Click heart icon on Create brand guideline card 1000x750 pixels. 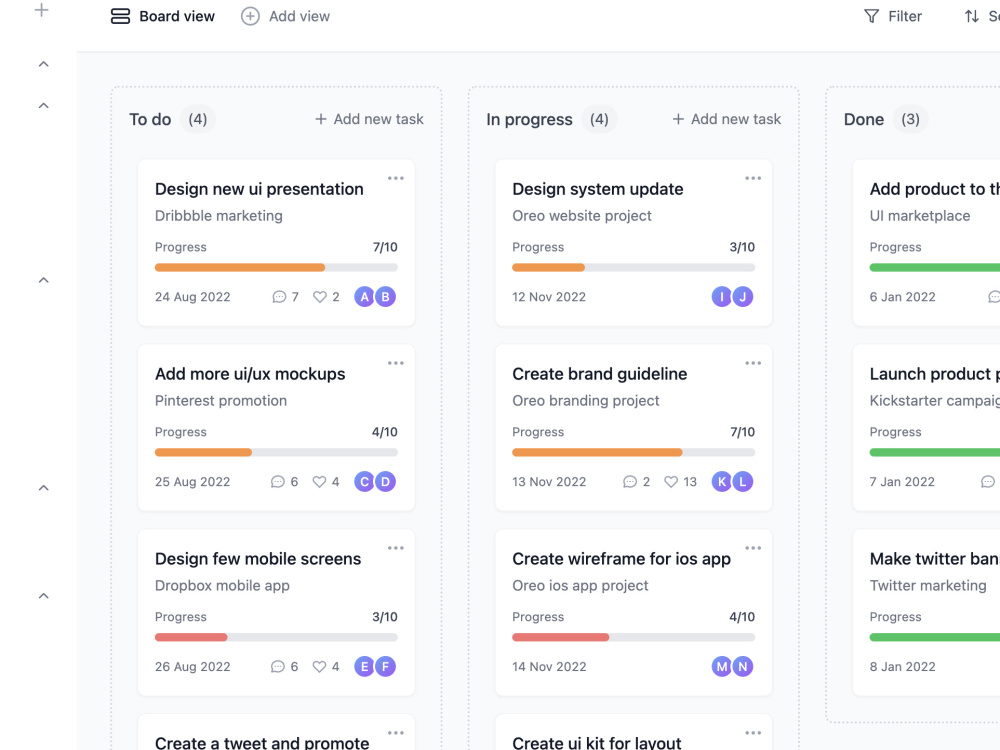[x=671, y=482]
